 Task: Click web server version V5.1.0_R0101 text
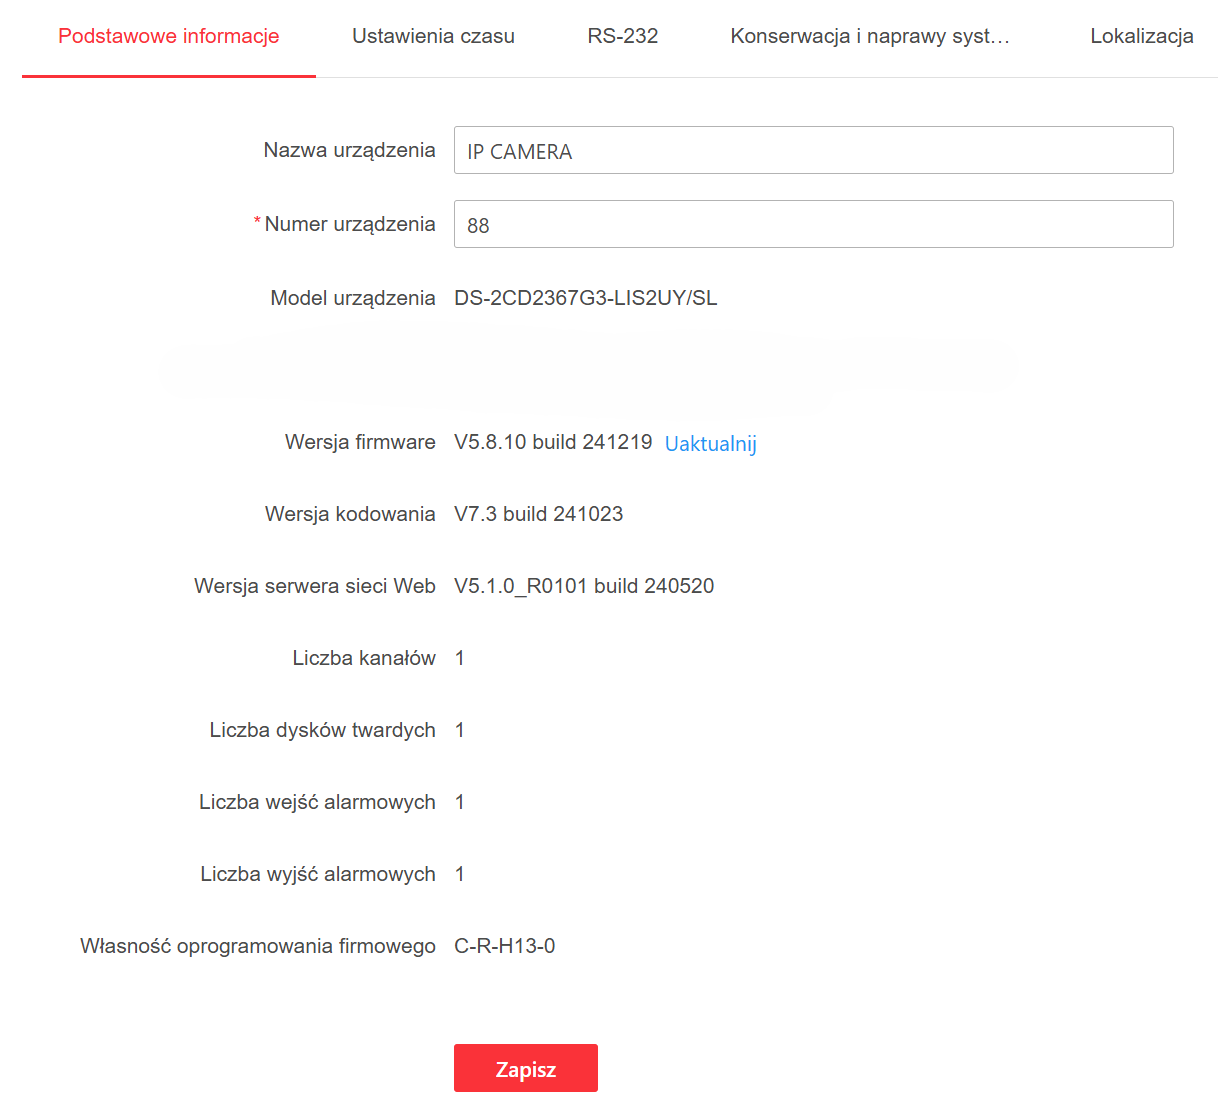584,587
